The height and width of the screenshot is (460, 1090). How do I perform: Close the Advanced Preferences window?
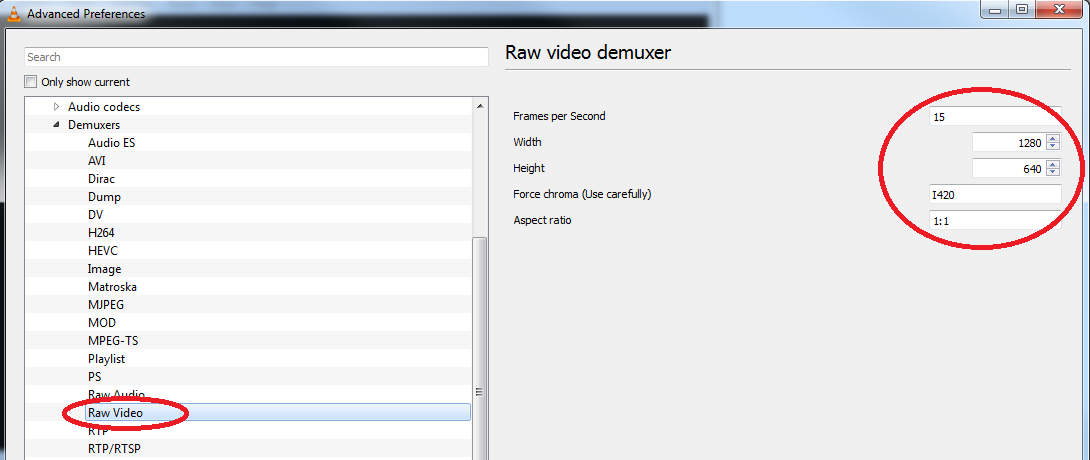click(x=1061, y=8)
